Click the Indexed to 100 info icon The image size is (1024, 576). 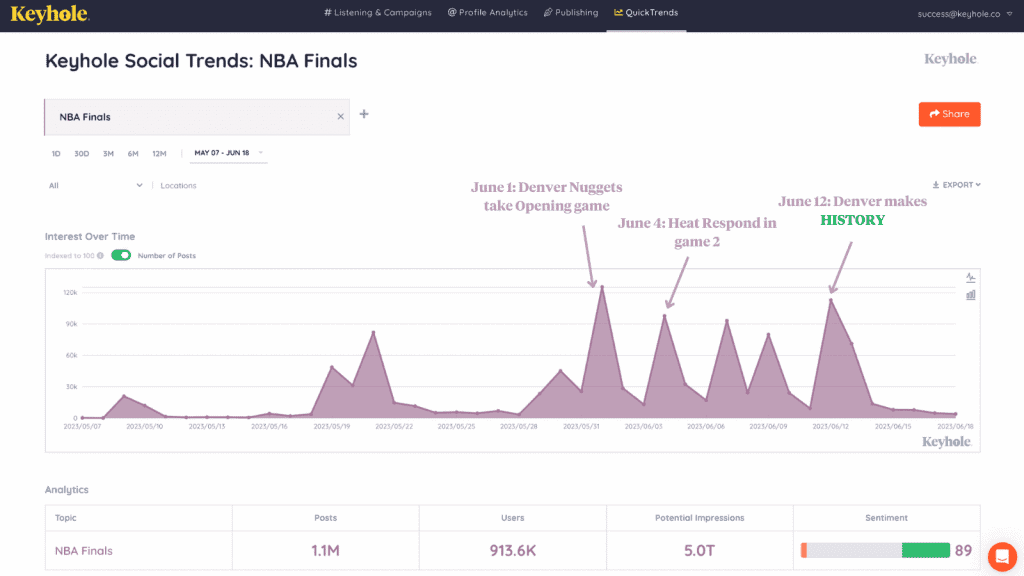(x=100, y=256)
